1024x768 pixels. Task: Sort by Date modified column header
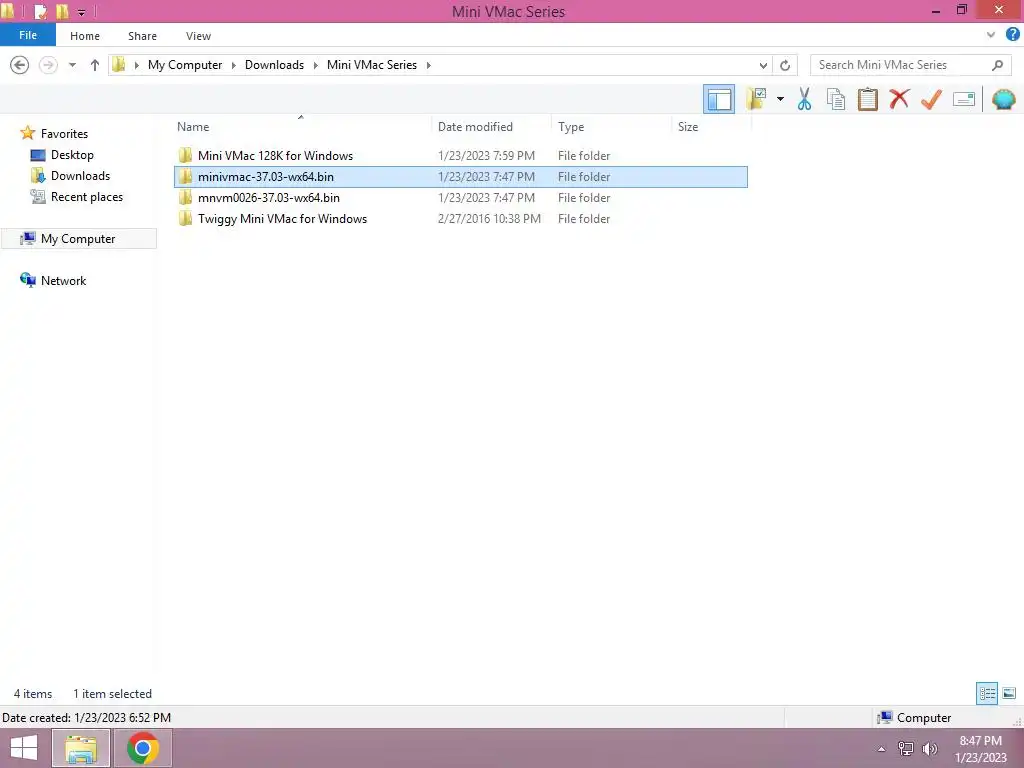[492, 127]
